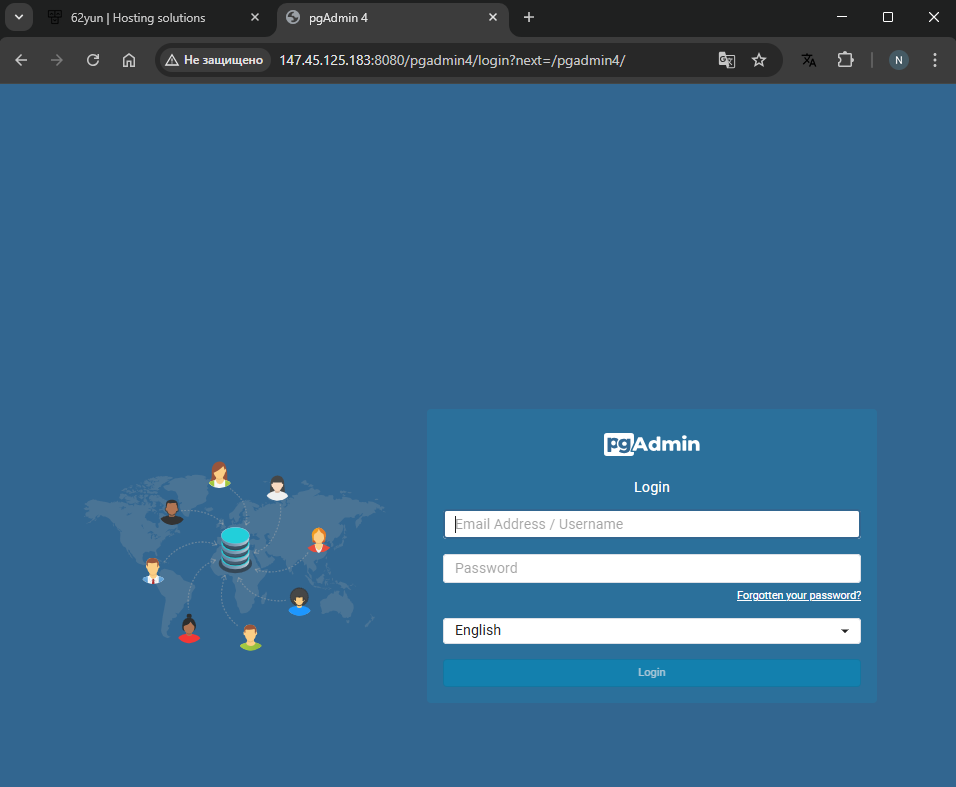Open the profile avatar marked N
The width and height of the screenshot is (956, 787).
pyautogui.click(x=898, y=60)
